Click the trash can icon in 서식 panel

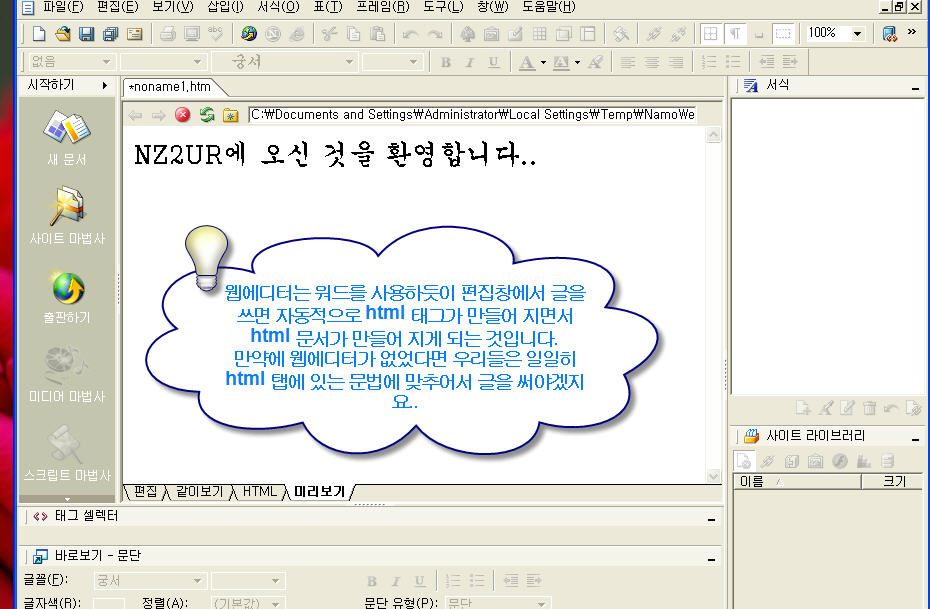pos(870,407)
